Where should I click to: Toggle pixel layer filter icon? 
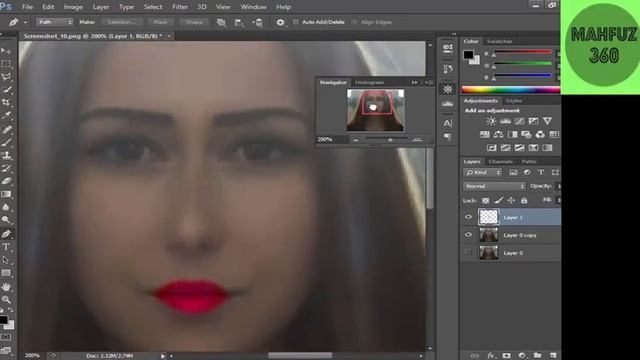tap(513, 173)
